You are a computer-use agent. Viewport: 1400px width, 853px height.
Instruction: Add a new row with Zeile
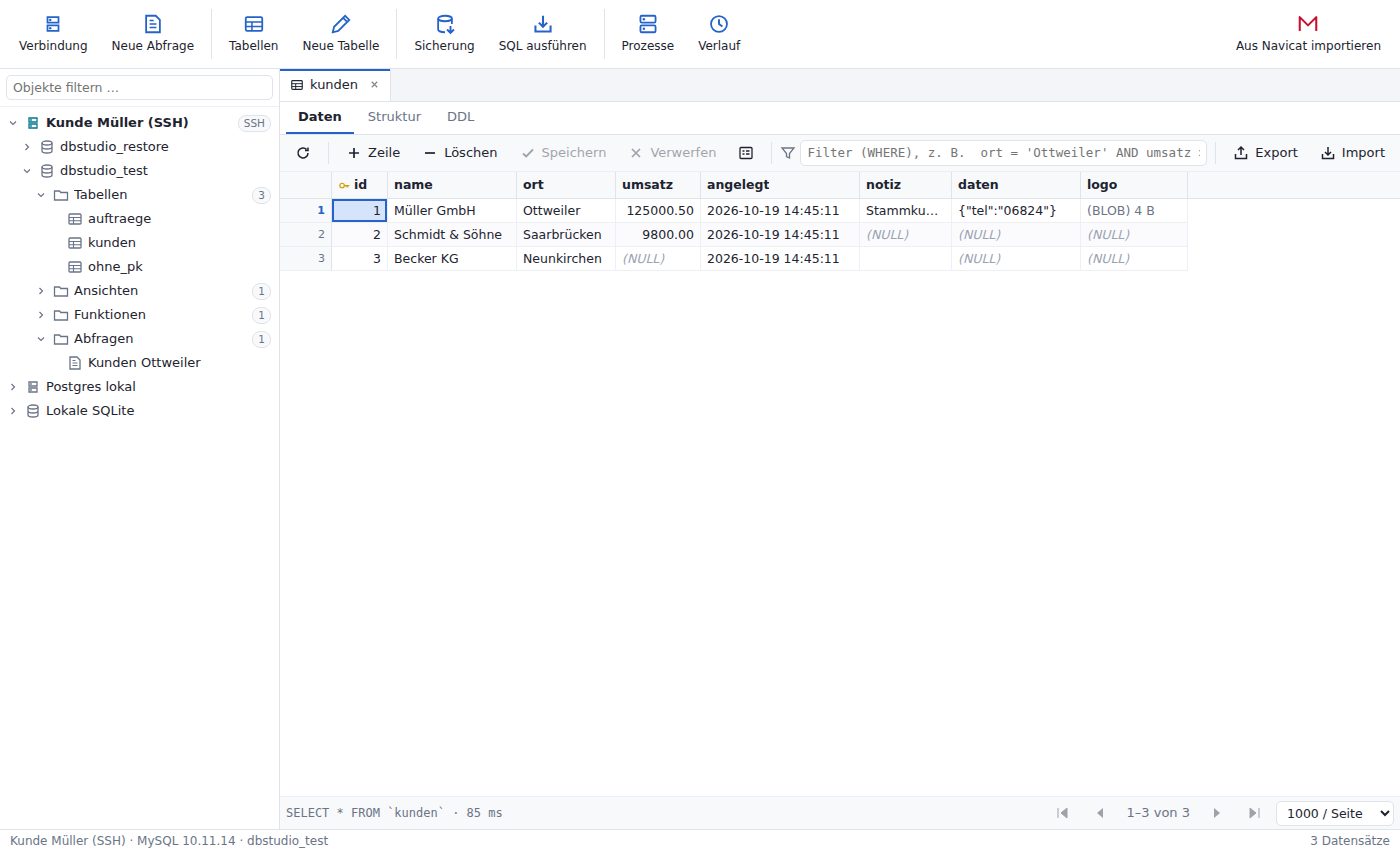[374, 153]
